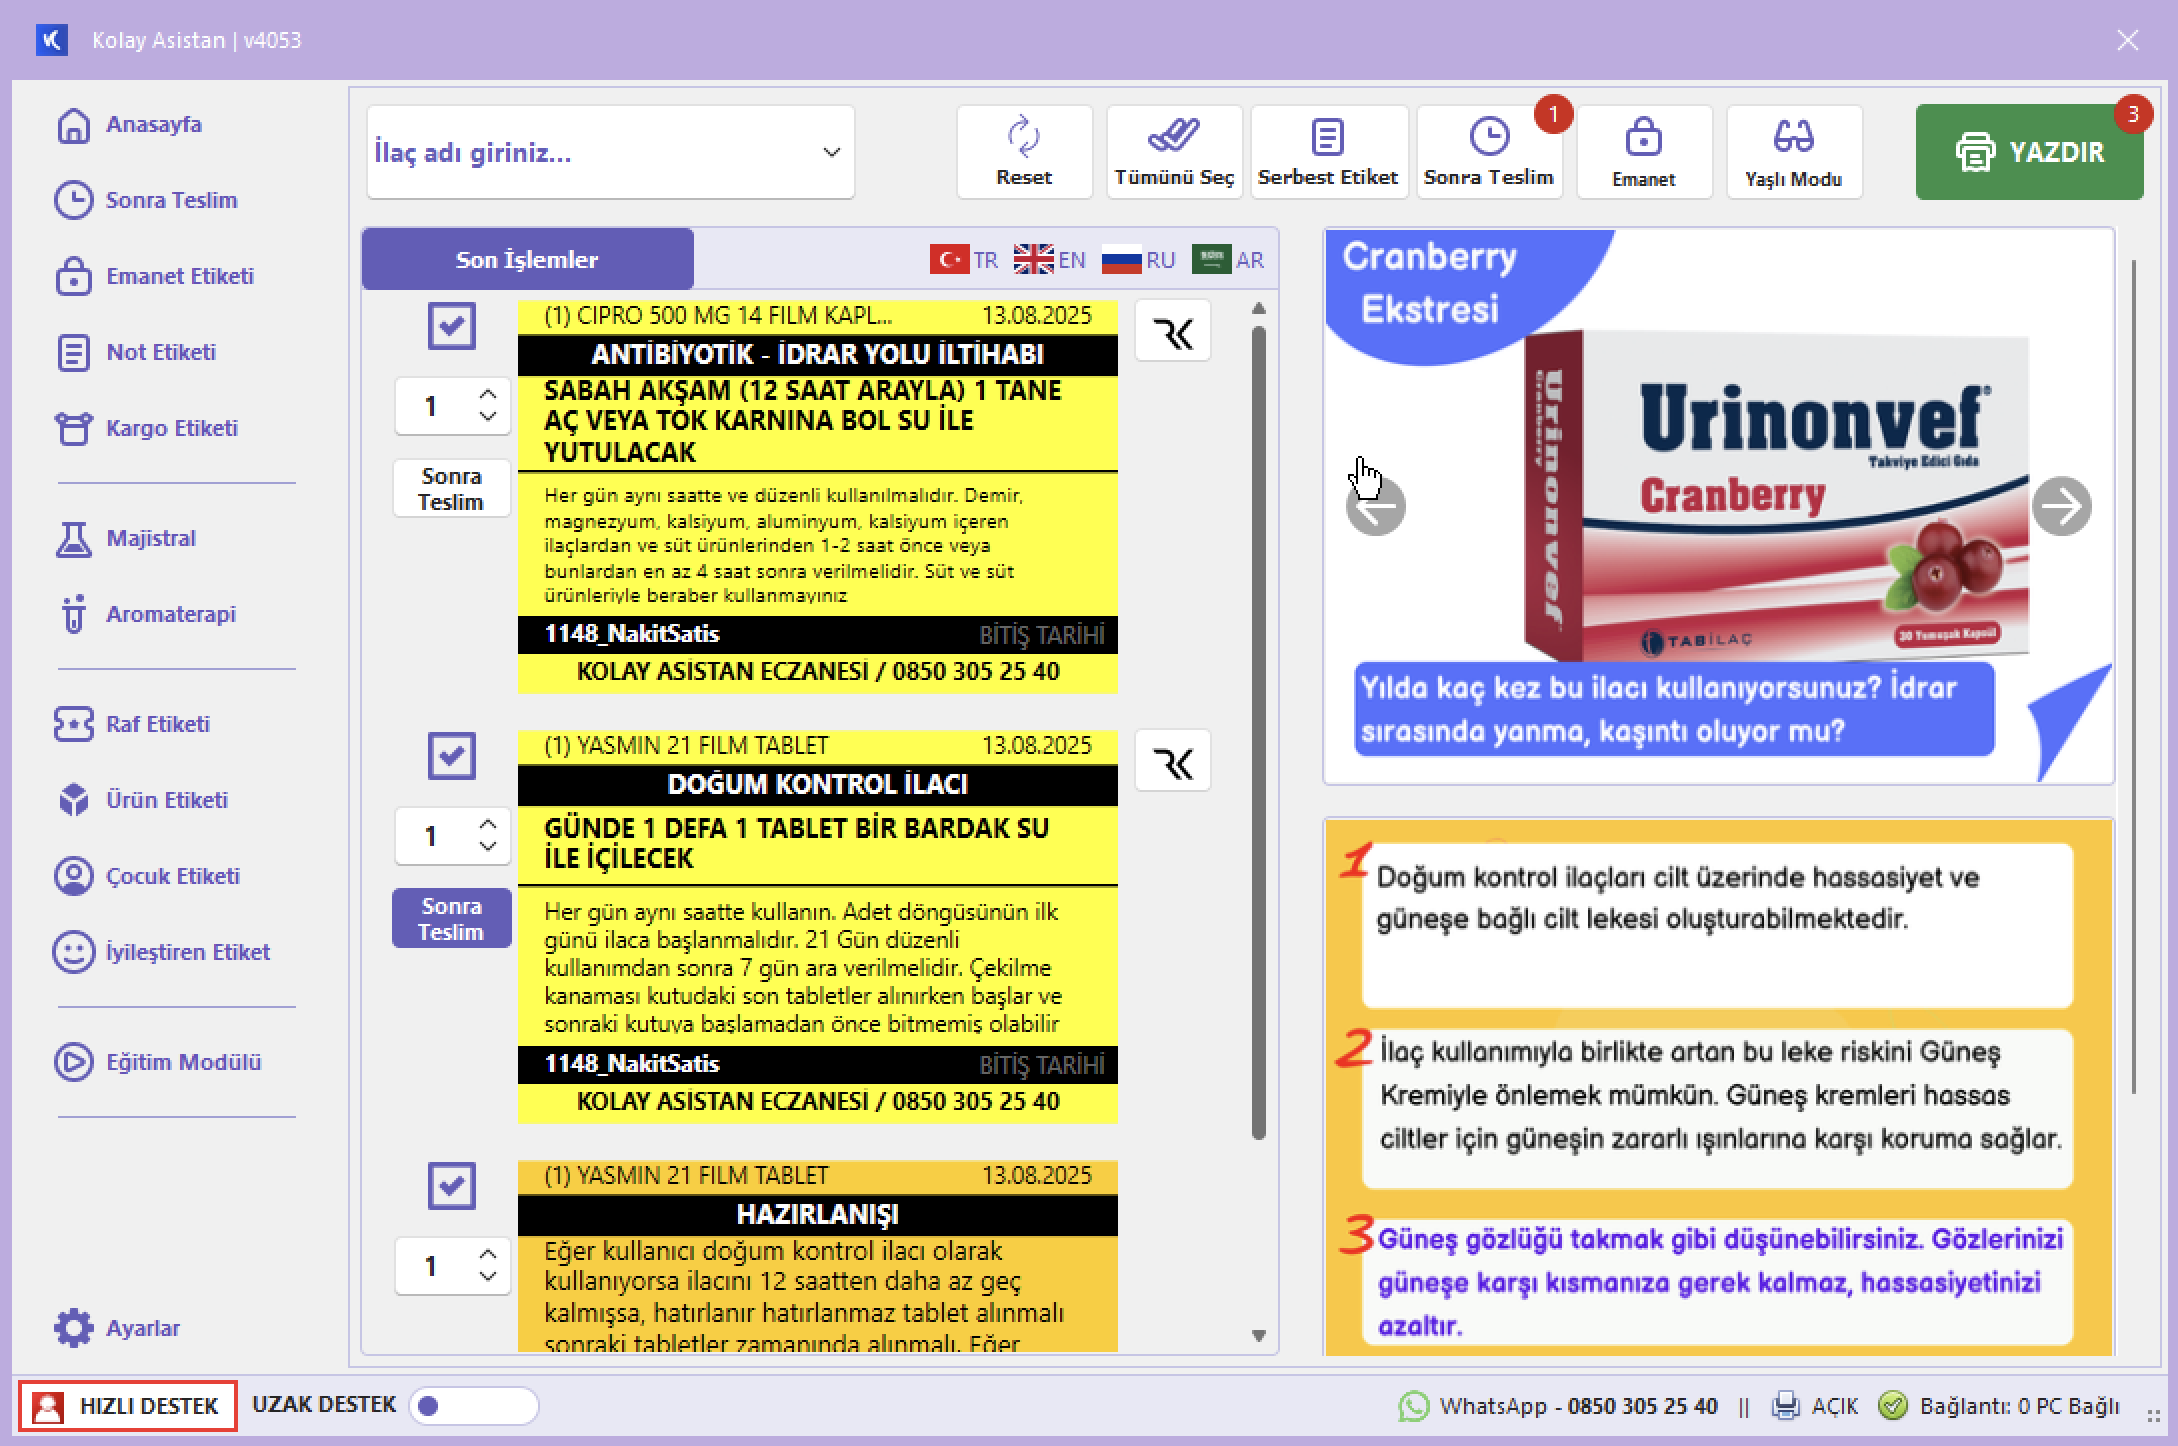Open Sonra Teslim toolbar icon with badge

[1489, 150]
